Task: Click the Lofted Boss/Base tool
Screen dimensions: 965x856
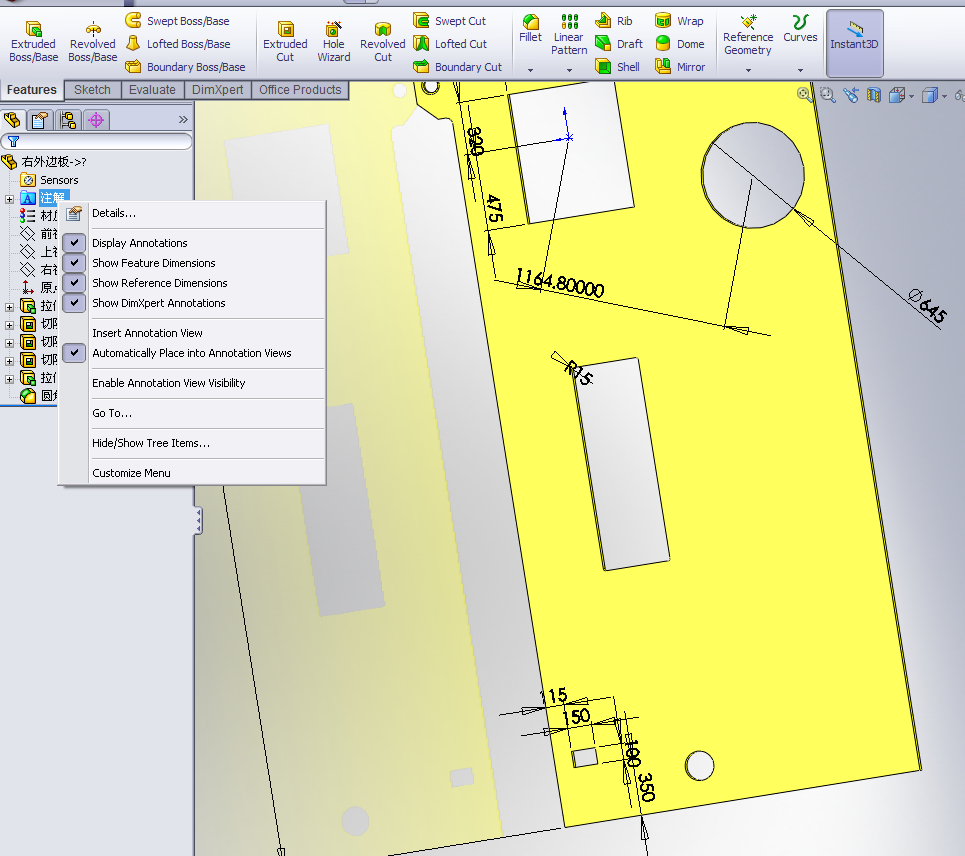Action: click(178, 44)
